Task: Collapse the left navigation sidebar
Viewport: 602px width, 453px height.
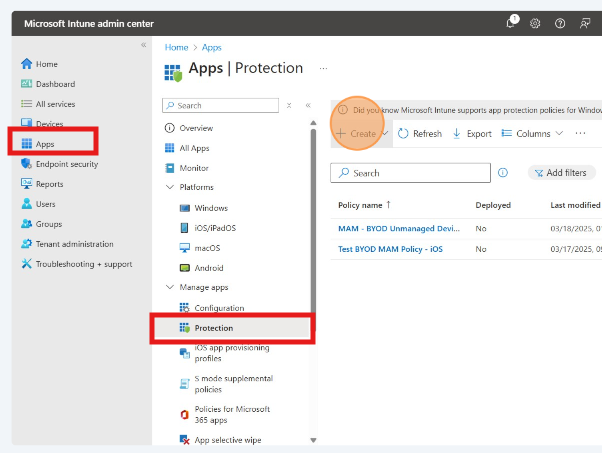Action: point(144,45)
